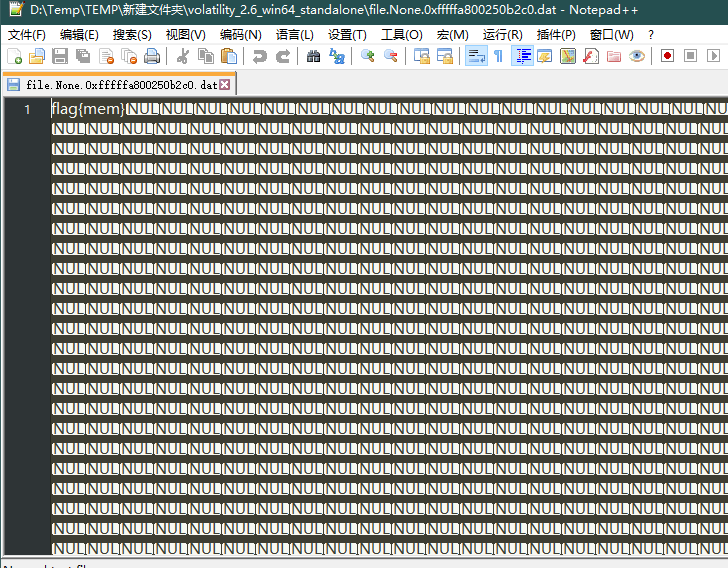Image resolution: width=728 pixels, height=568 pixels.
Task: Open the 文件(F) menu
Action: (27, 34)
